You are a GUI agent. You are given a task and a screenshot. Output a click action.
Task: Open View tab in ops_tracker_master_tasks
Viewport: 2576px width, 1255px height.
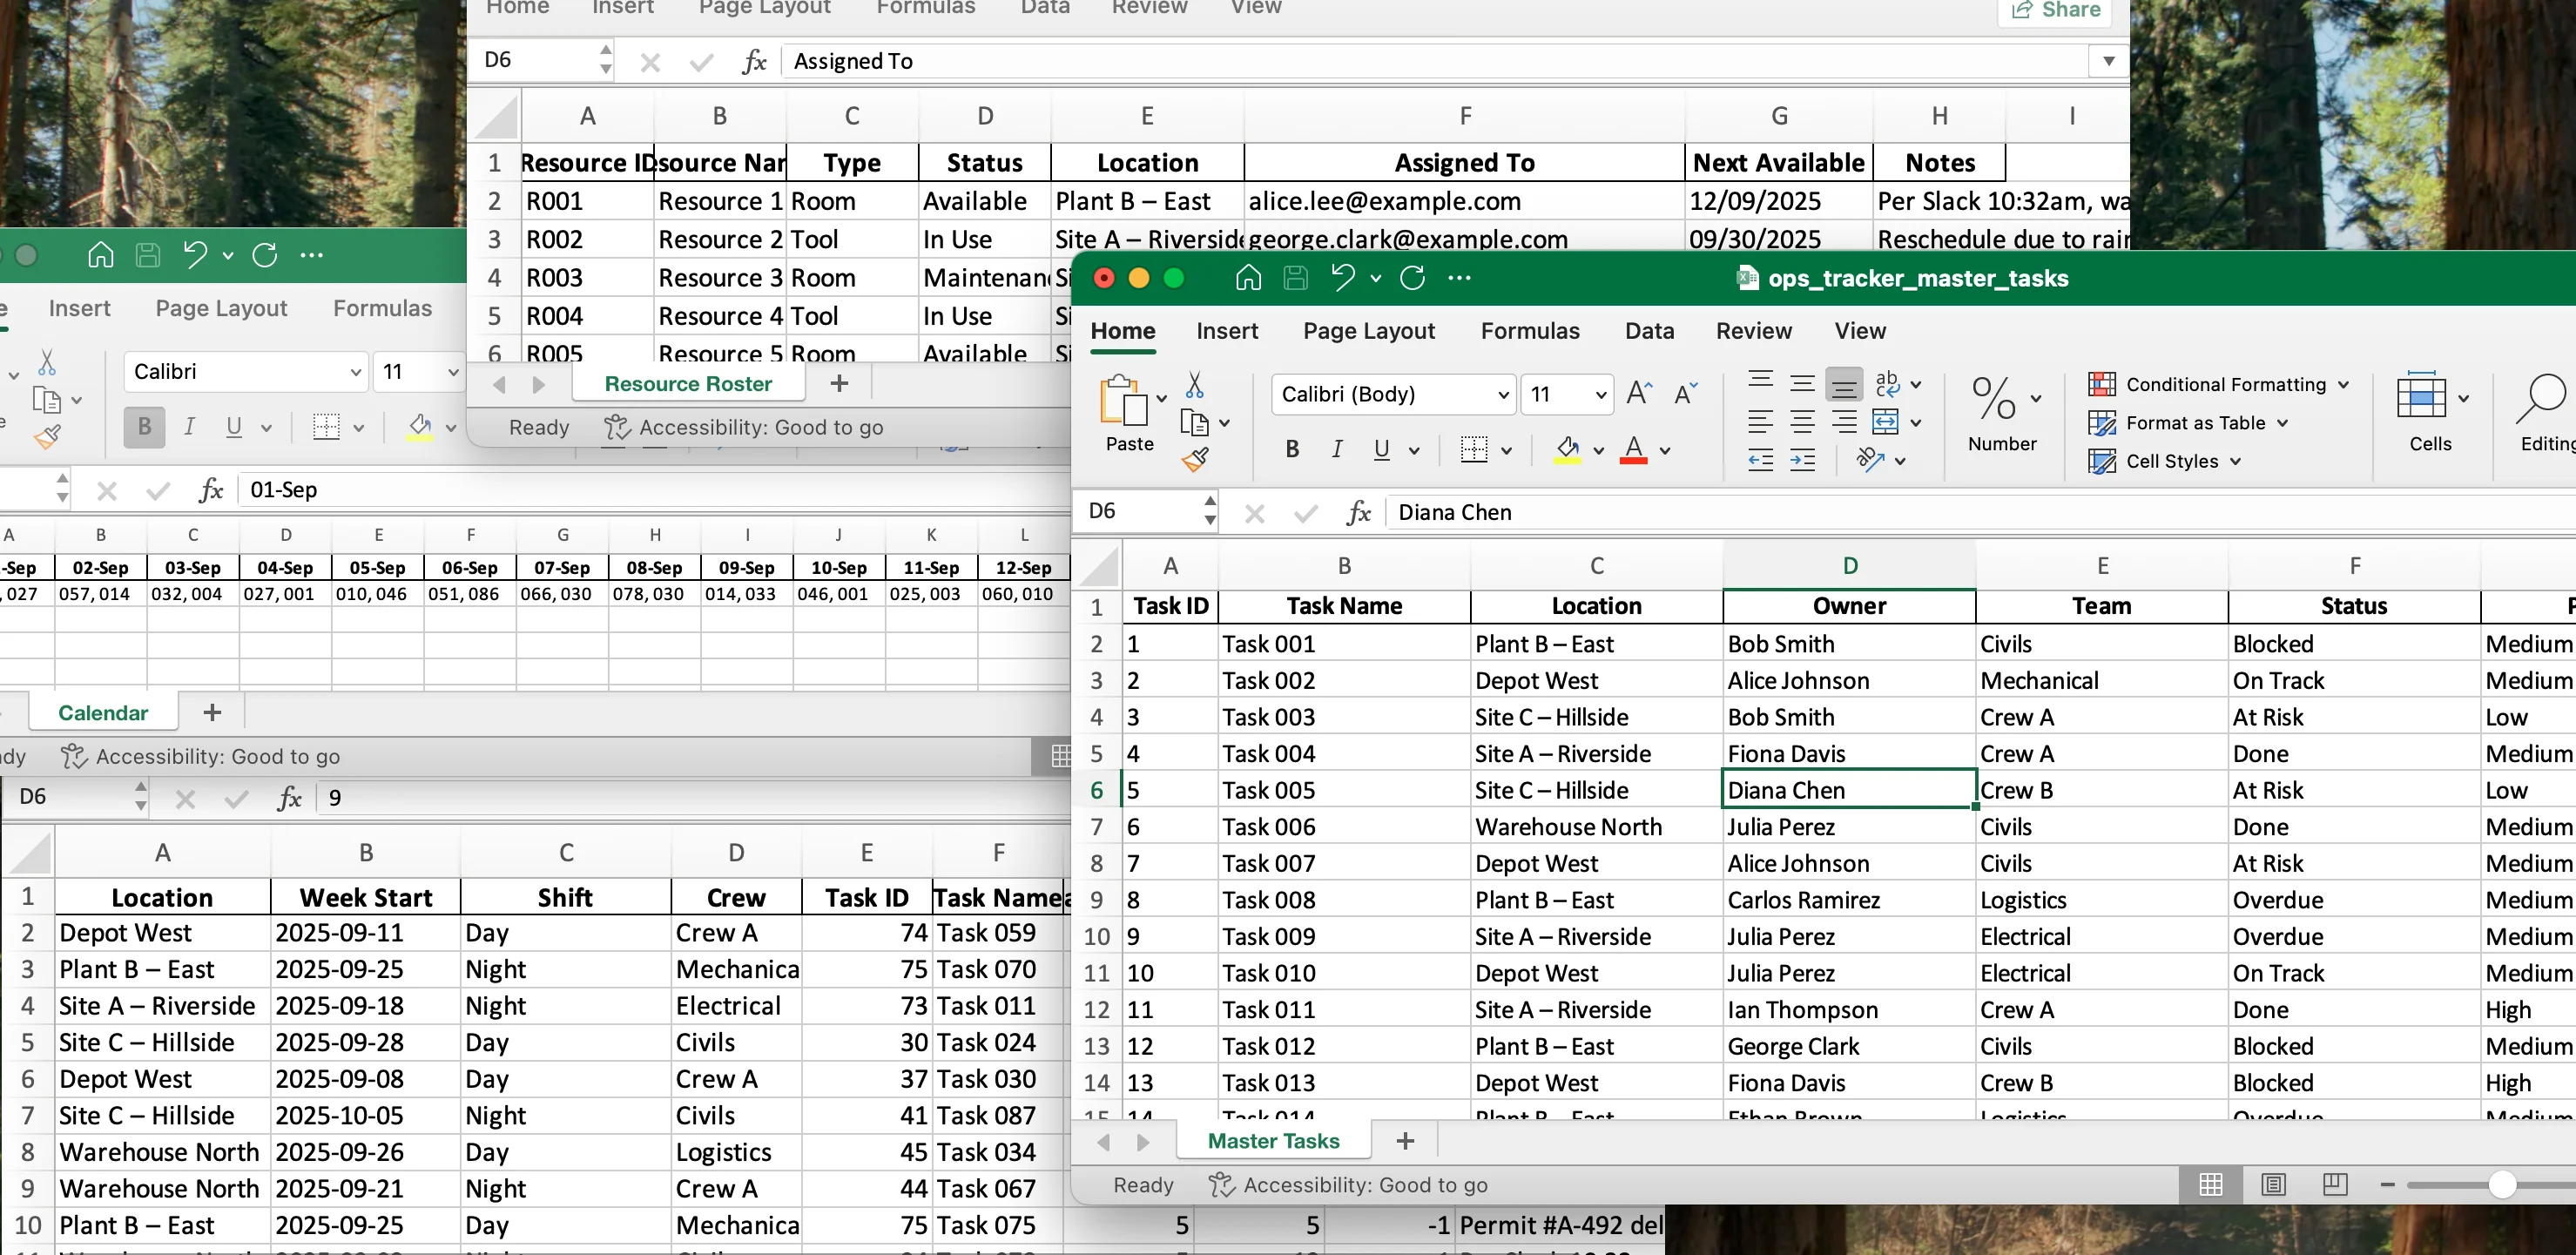click(x=1859, y=331)
